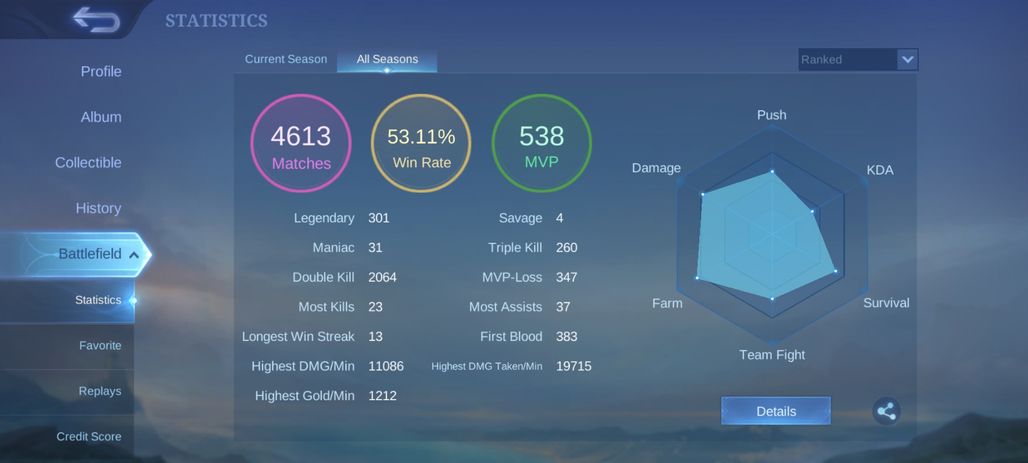Tap the 538 MVP circle
This screenshot has width=1028, height=463.
(x=542, y=143)
